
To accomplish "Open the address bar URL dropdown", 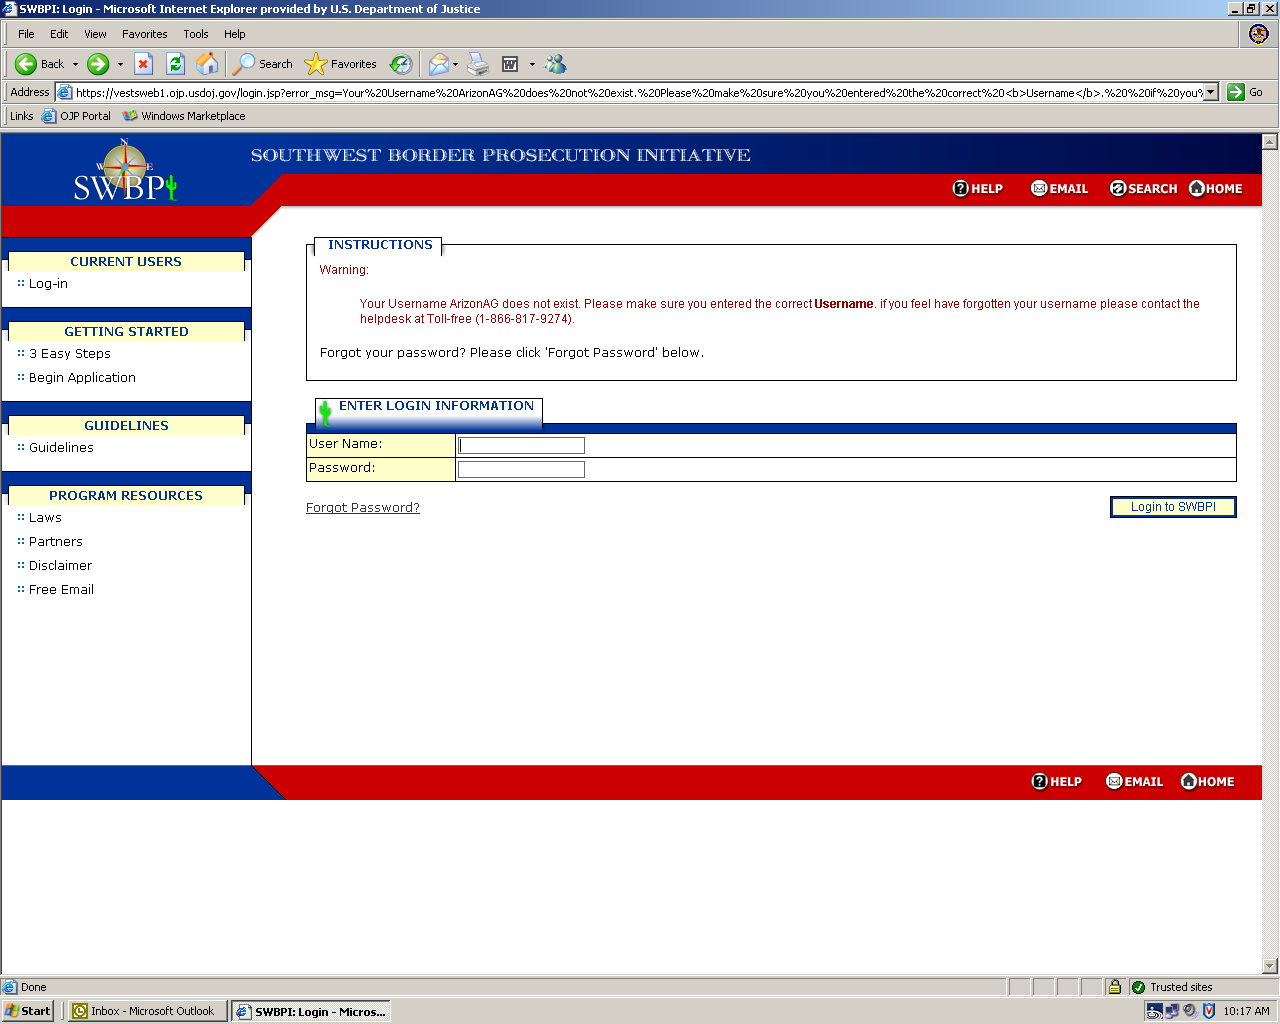I will coord(1211,92).
